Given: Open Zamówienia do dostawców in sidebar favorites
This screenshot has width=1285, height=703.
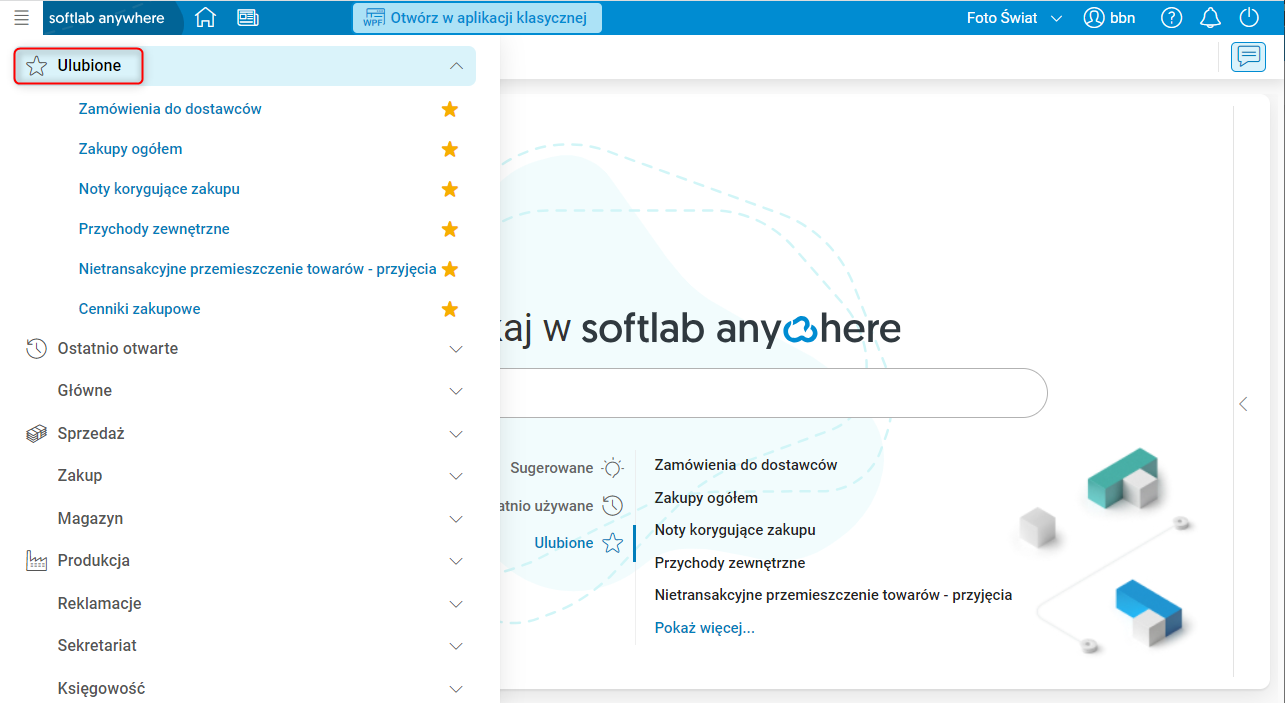Looking at the screenshot, I should [x=170, y=108].
